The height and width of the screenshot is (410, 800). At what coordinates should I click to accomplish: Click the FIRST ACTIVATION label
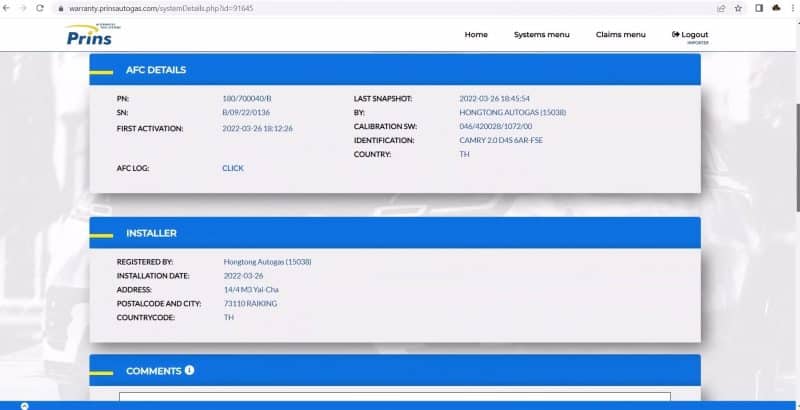(150, 129)
